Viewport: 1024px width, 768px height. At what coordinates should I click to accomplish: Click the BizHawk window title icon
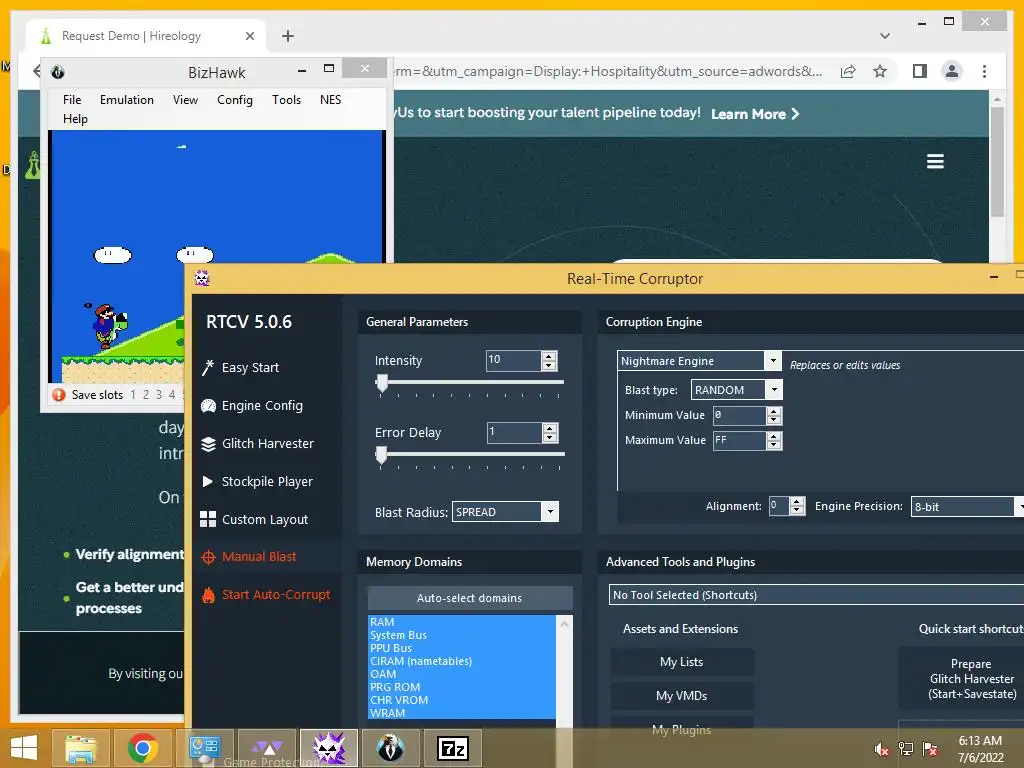[57, 72]
